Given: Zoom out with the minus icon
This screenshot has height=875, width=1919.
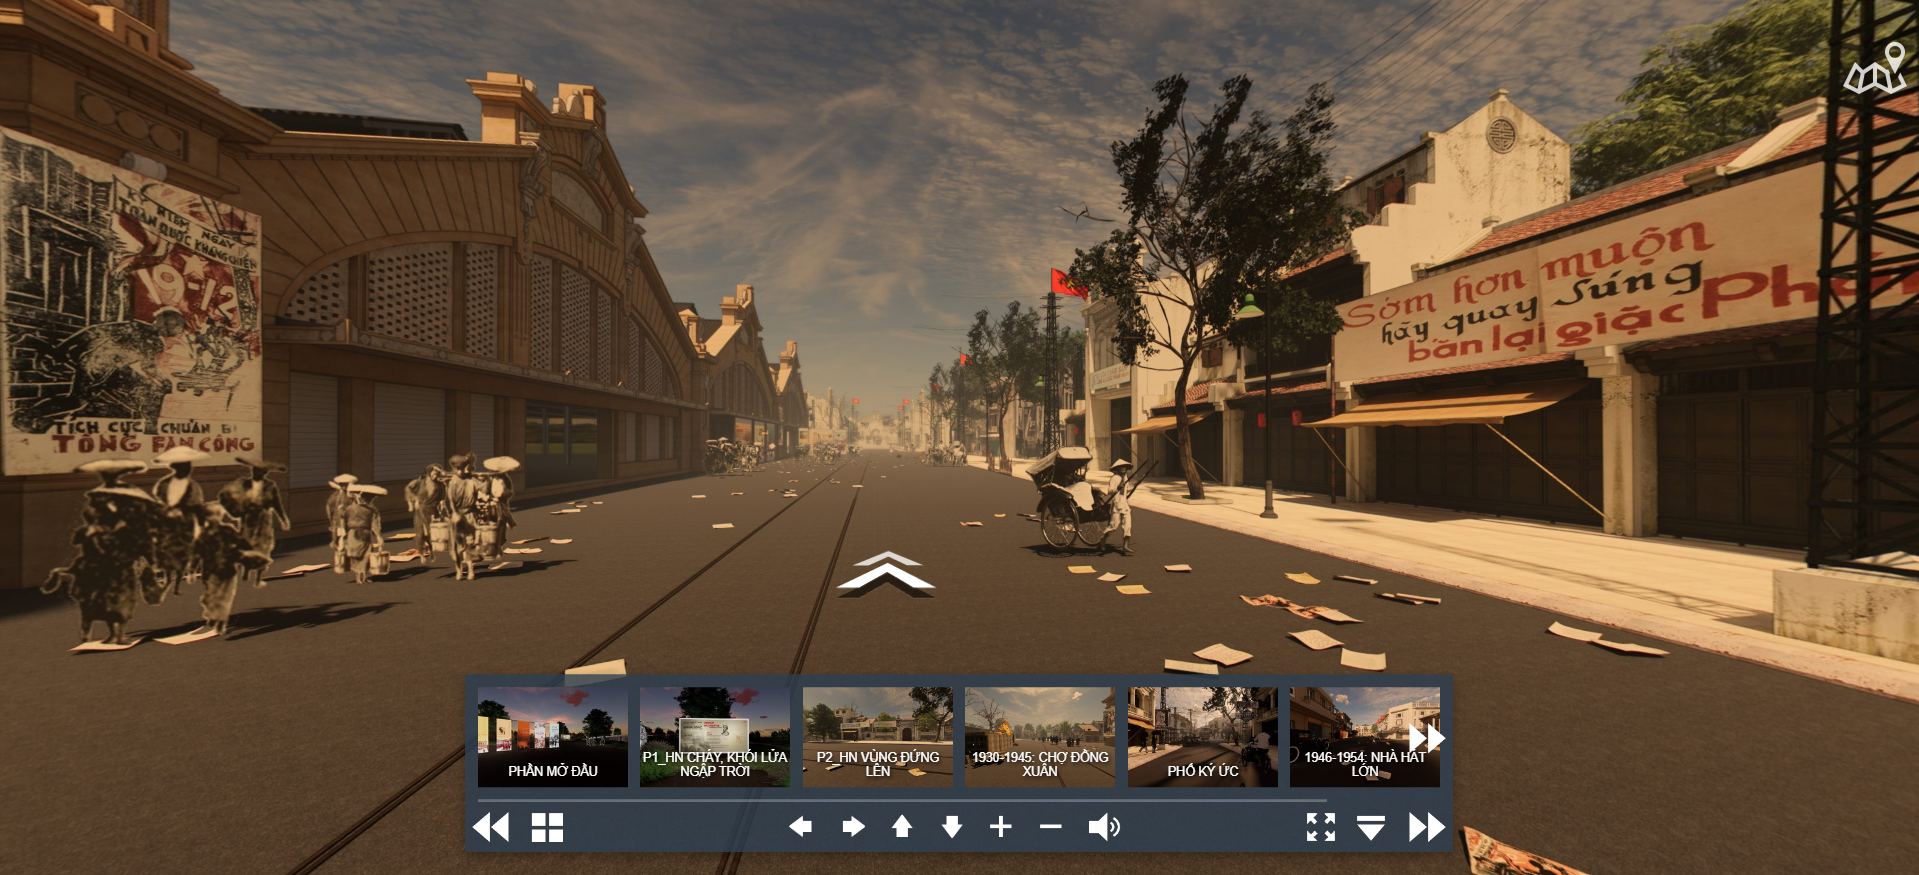Looking at the screenshot, I should coord(1050,827).
